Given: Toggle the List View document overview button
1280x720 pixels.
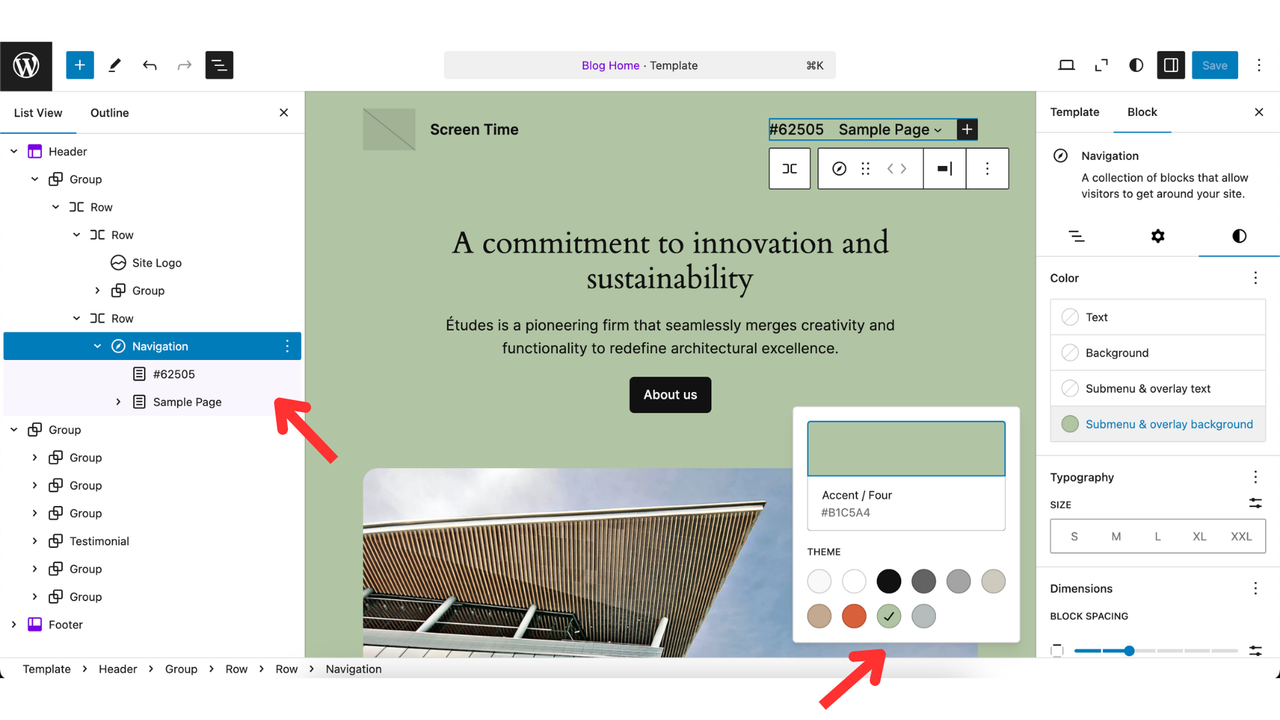Looking at the screenshot, I should [219, 65].
